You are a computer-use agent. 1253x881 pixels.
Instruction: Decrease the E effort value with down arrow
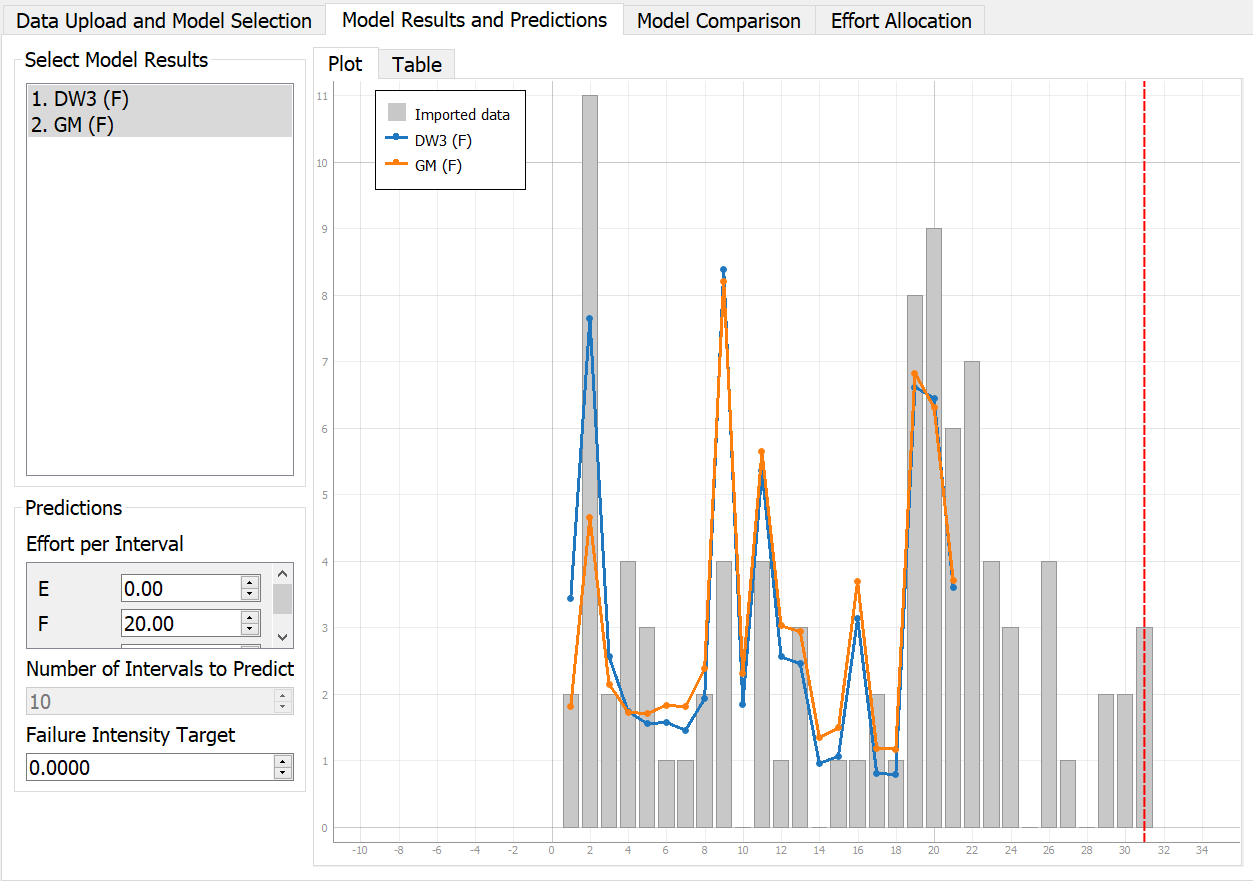[x=250, y=595]
